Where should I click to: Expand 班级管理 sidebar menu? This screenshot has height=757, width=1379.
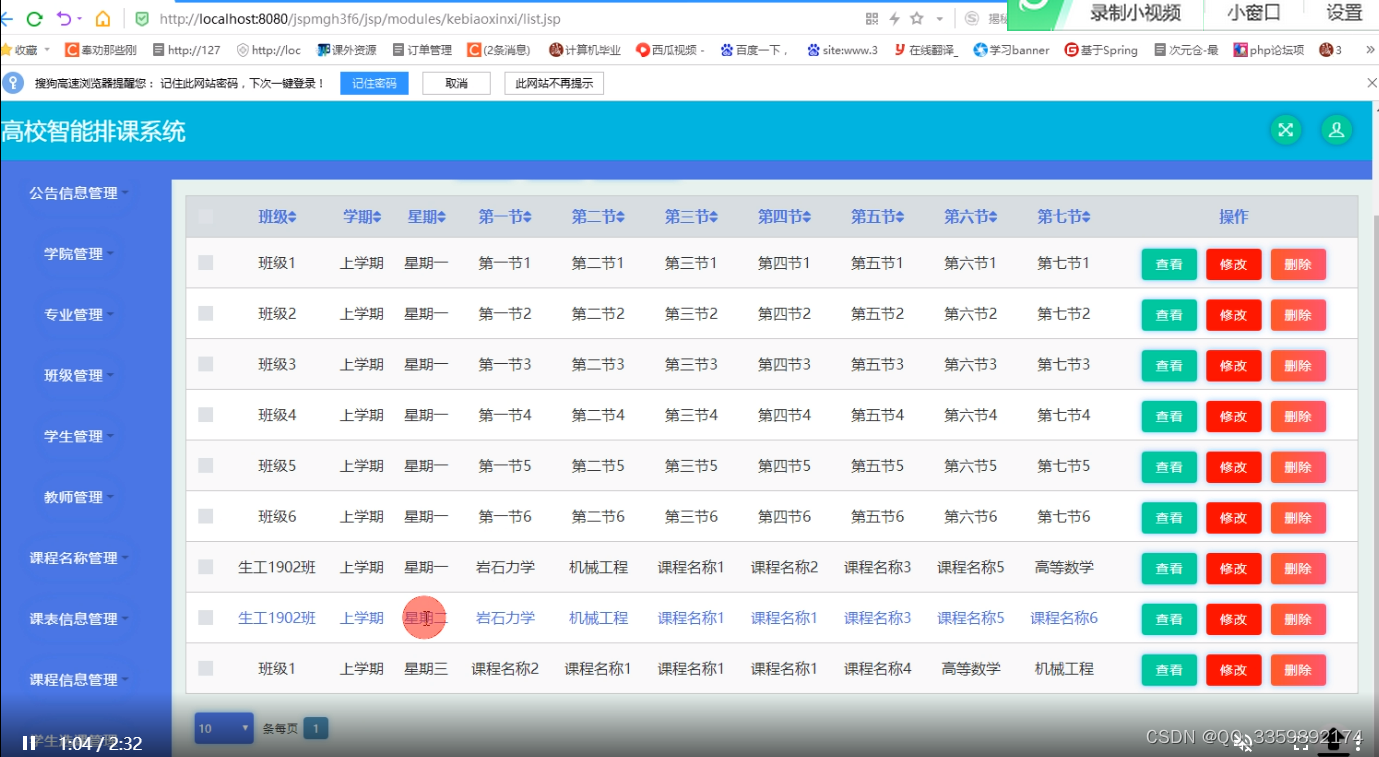click(x=79, y=376)
